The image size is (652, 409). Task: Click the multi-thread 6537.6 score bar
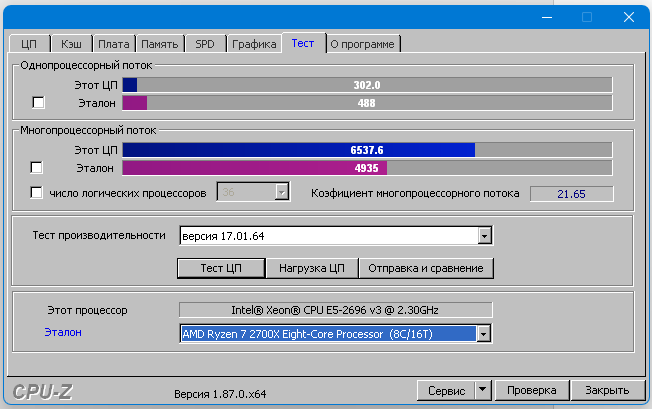(x=367, y=150)
